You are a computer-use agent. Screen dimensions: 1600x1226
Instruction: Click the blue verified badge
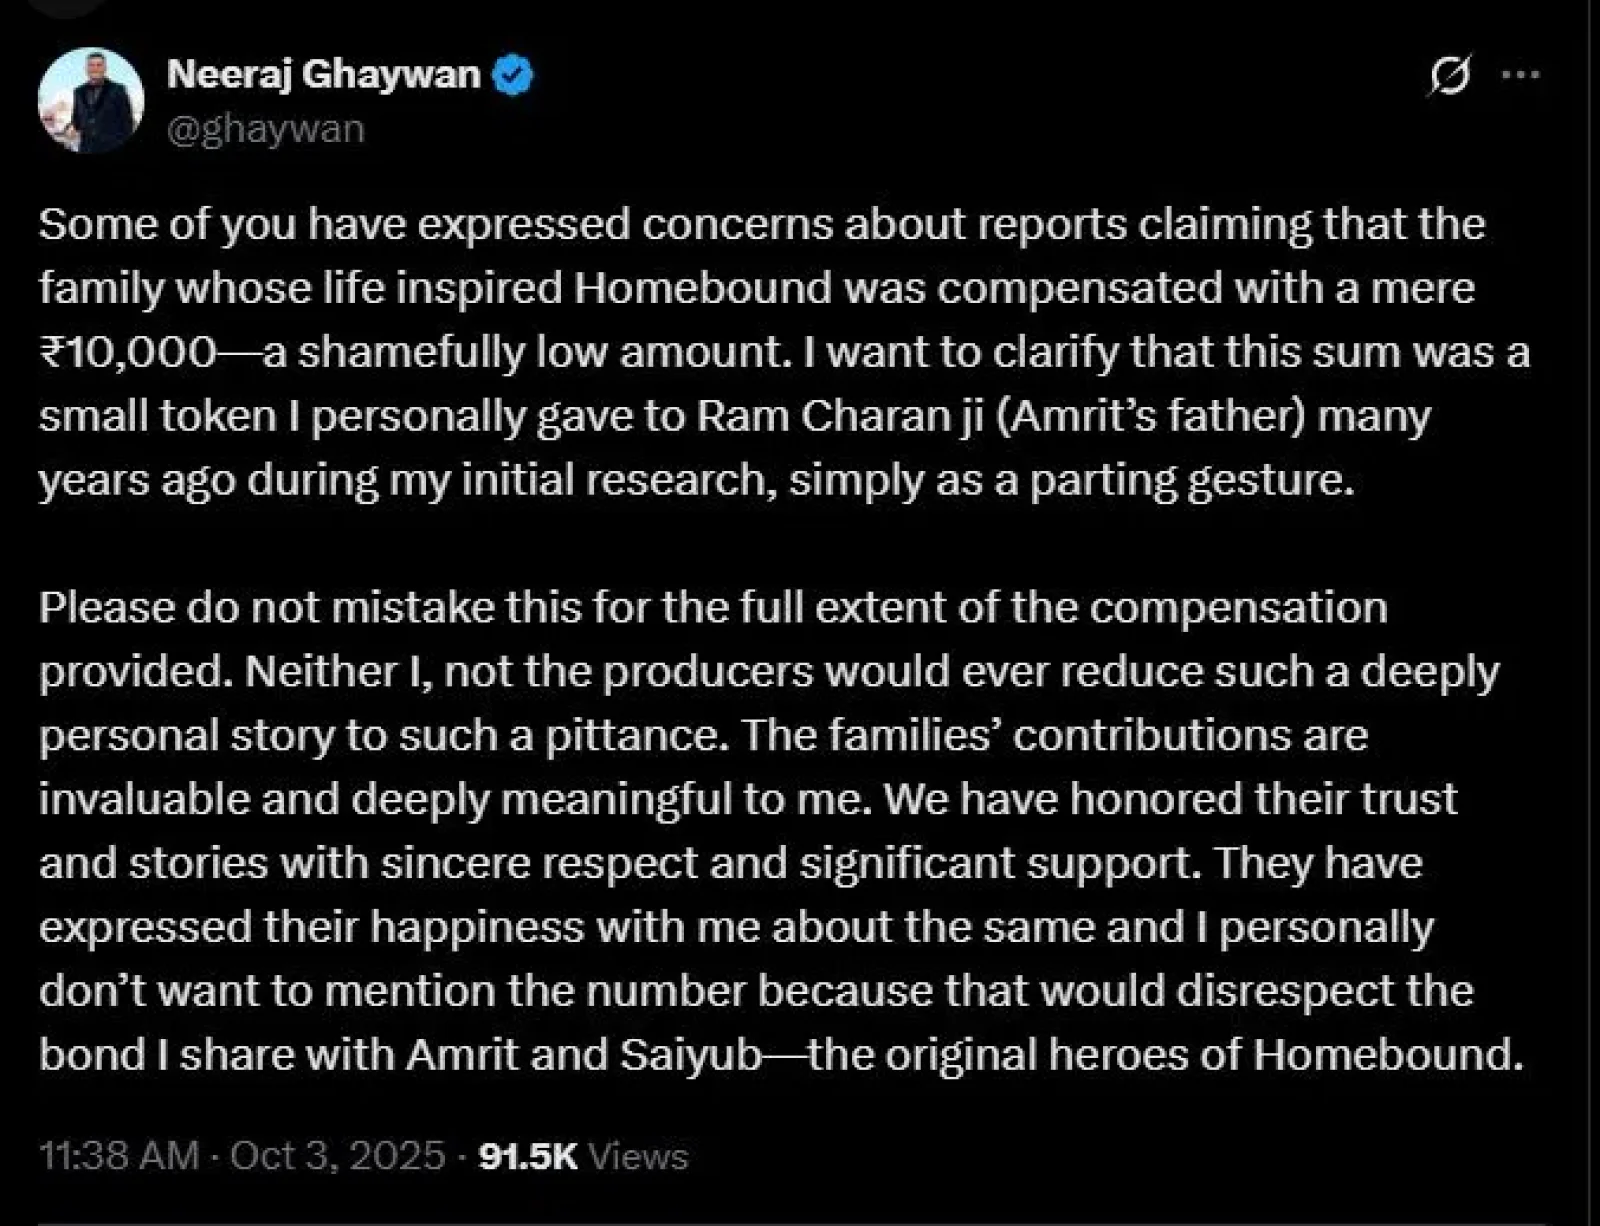[514, 76]
